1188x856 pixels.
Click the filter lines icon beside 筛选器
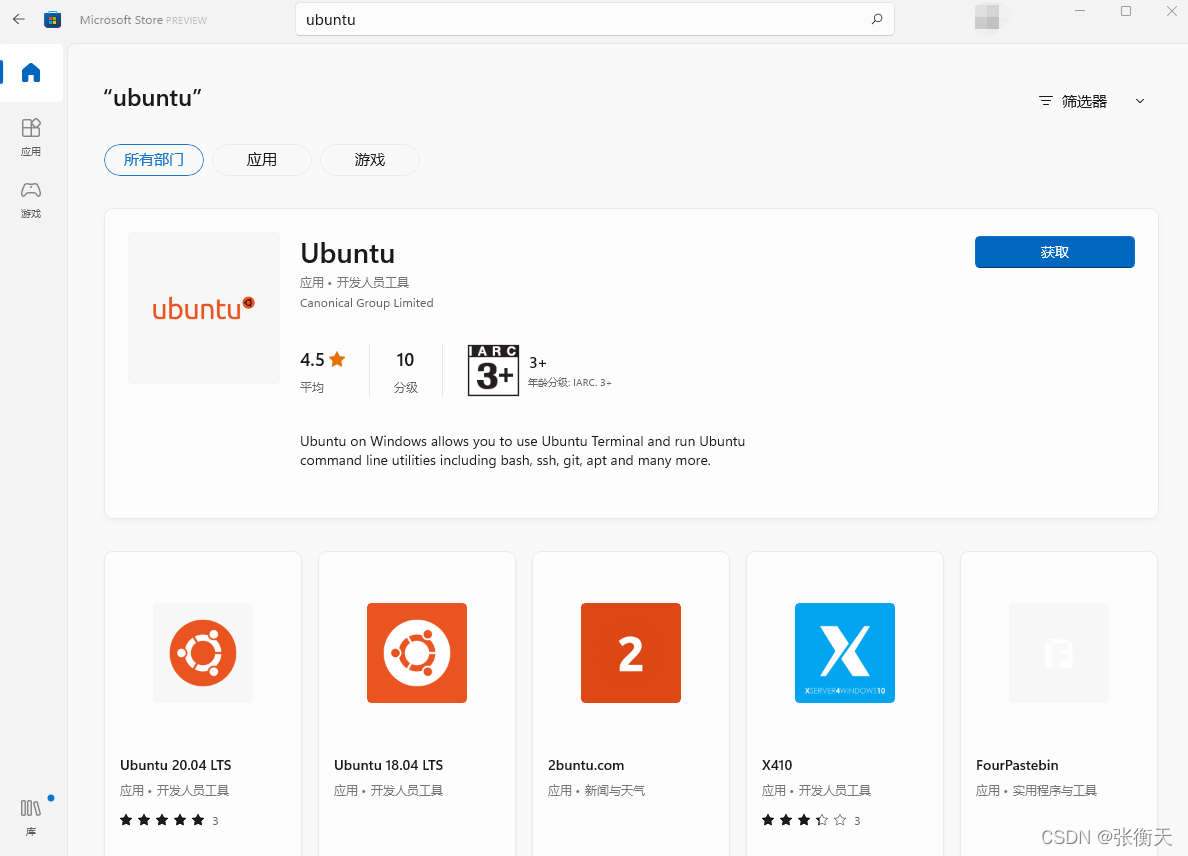[1046, 101]
